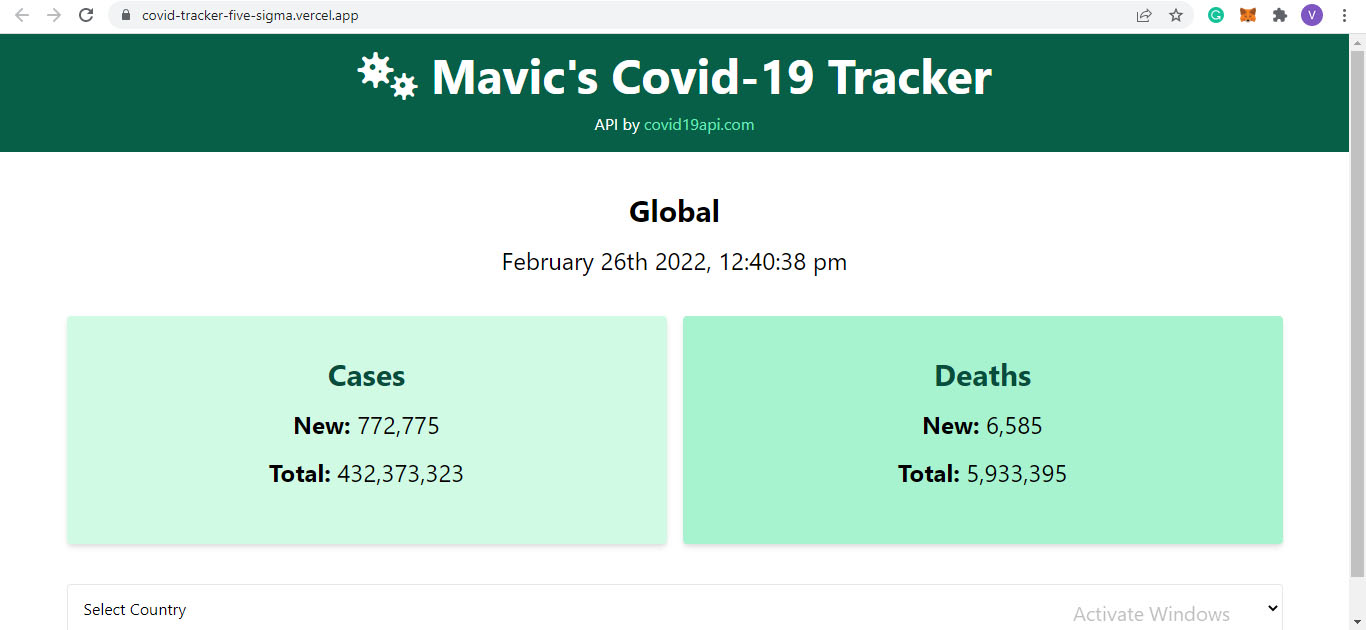Click the Mavic's Covid-19 Tracker heading
The image size is (1366, 630).
click(x=711, y=77)
